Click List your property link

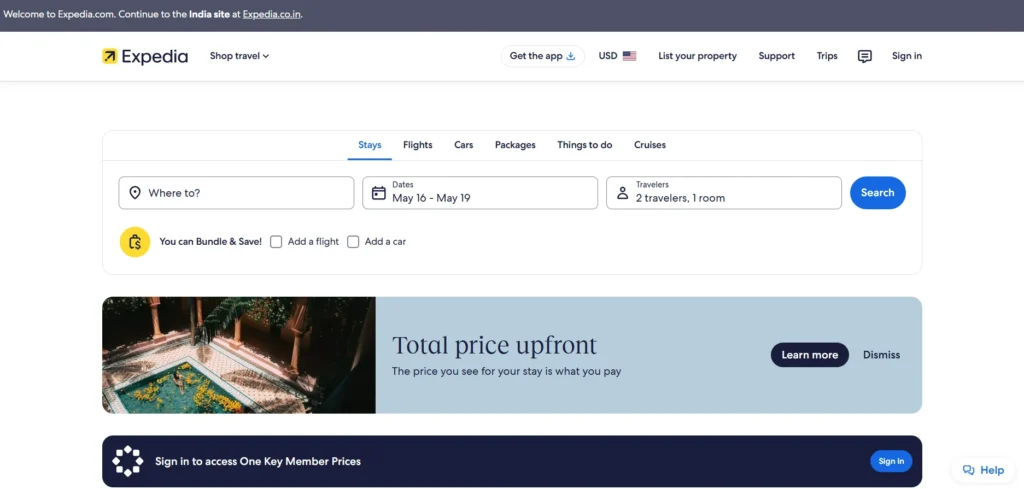pos(697,56)
